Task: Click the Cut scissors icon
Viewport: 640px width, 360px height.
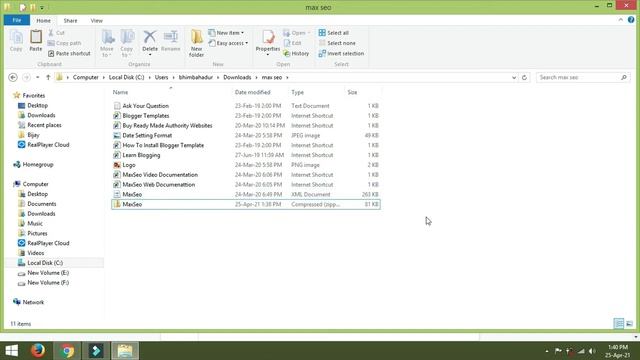Action: pos(51,33)
